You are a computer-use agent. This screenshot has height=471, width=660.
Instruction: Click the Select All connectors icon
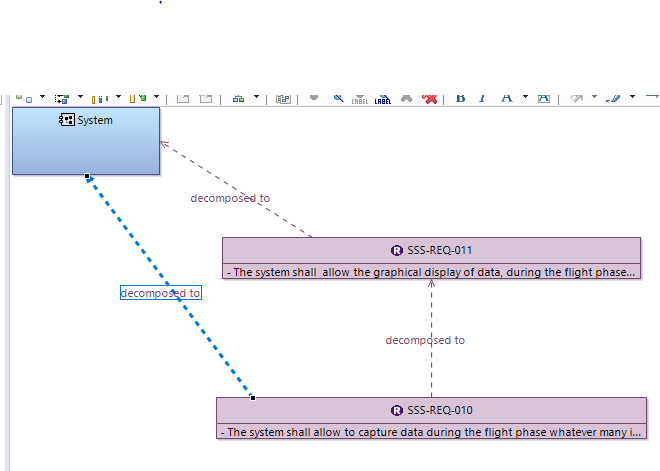click(x=62, y=99)
